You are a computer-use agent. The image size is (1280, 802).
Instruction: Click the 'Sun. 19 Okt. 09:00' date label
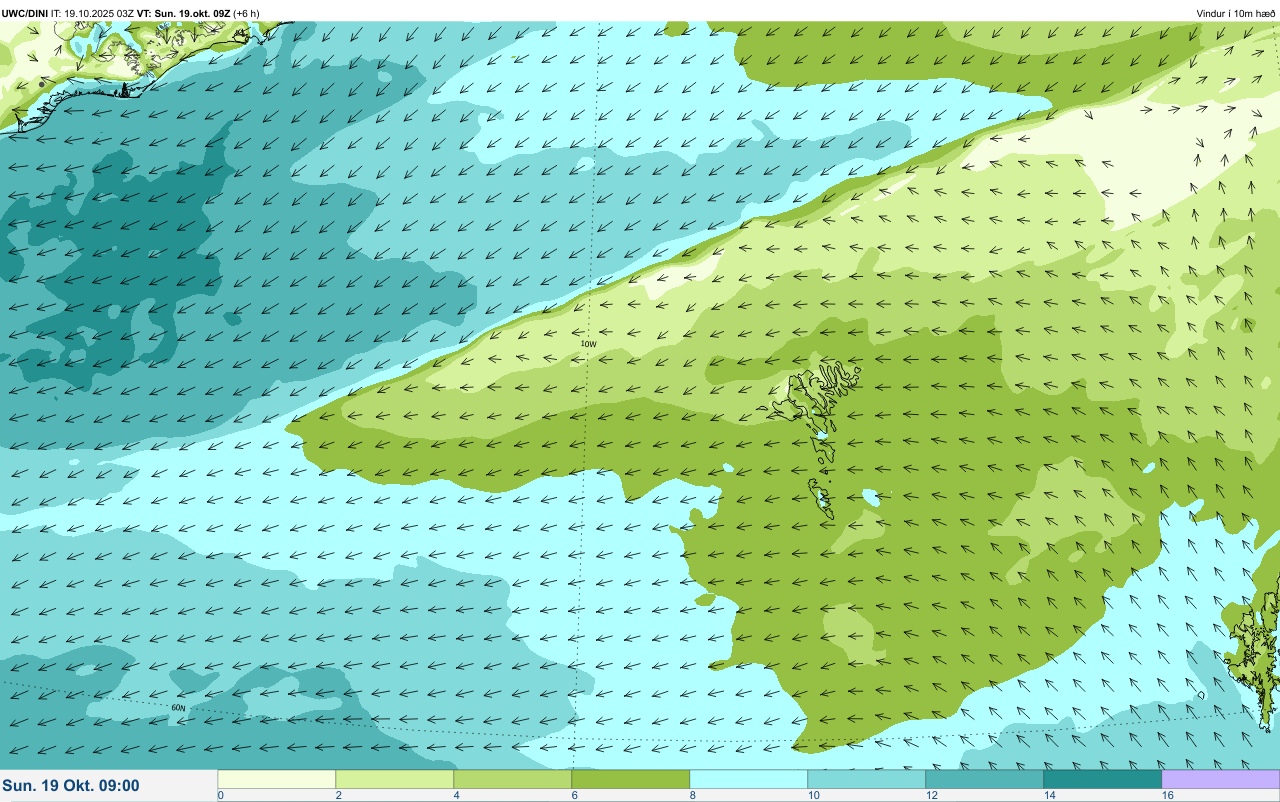(x=71, y=786)
